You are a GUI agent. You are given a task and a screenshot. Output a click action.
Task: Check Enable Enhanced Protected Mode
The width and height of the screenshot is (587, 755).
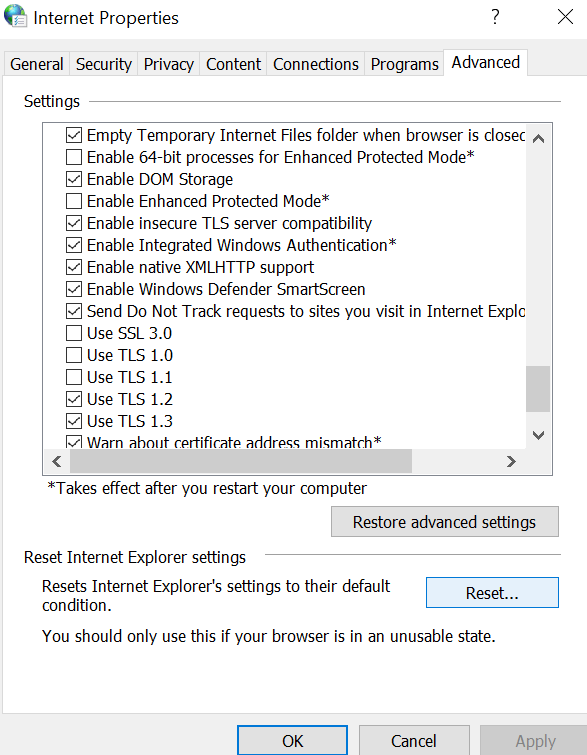(74, 201)
